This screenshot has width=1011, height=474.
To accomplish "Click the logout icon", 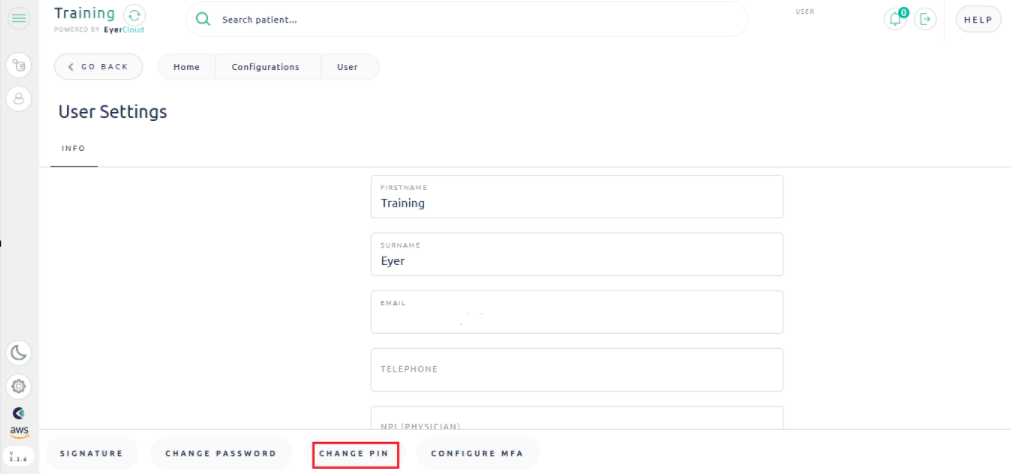I will pos(925,19).
